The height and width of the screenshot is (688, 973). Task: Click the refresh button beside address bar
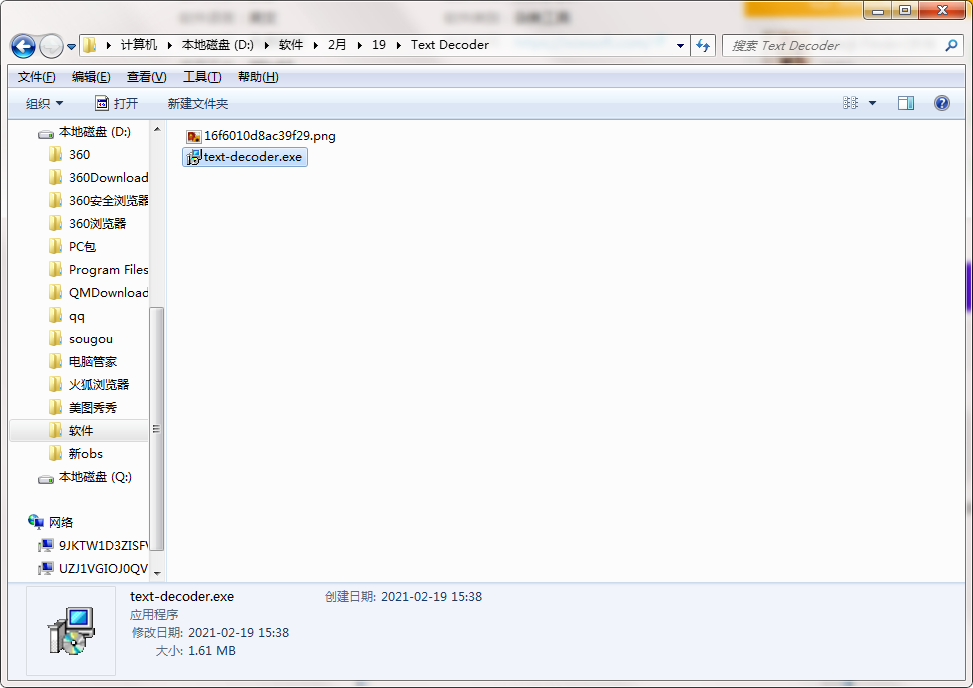point(703,45)
